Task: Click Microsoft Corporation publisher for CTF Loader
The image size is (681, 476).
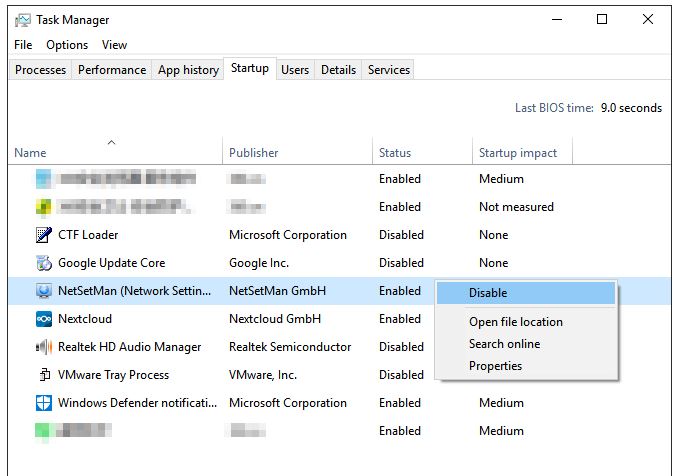Action: (x=288, y=235)
